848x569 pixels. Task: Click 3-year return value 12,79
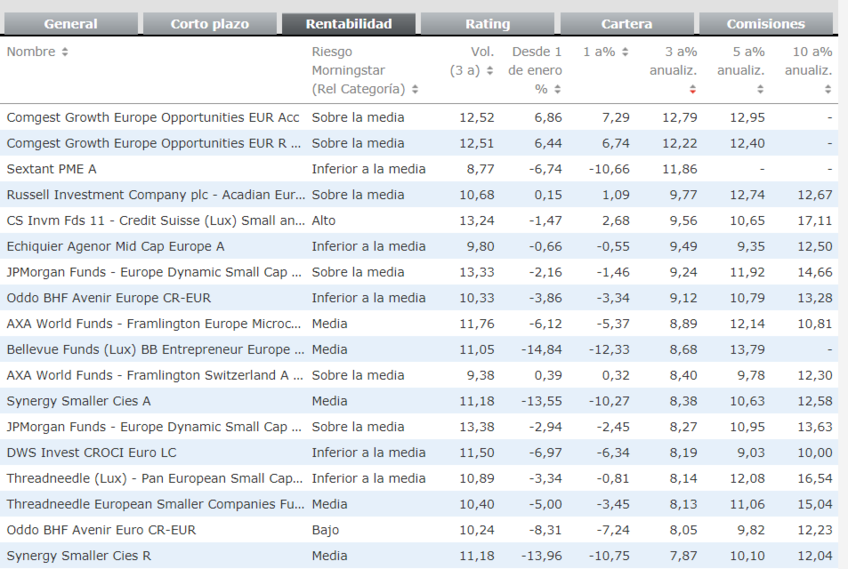[x=679, y=117]
